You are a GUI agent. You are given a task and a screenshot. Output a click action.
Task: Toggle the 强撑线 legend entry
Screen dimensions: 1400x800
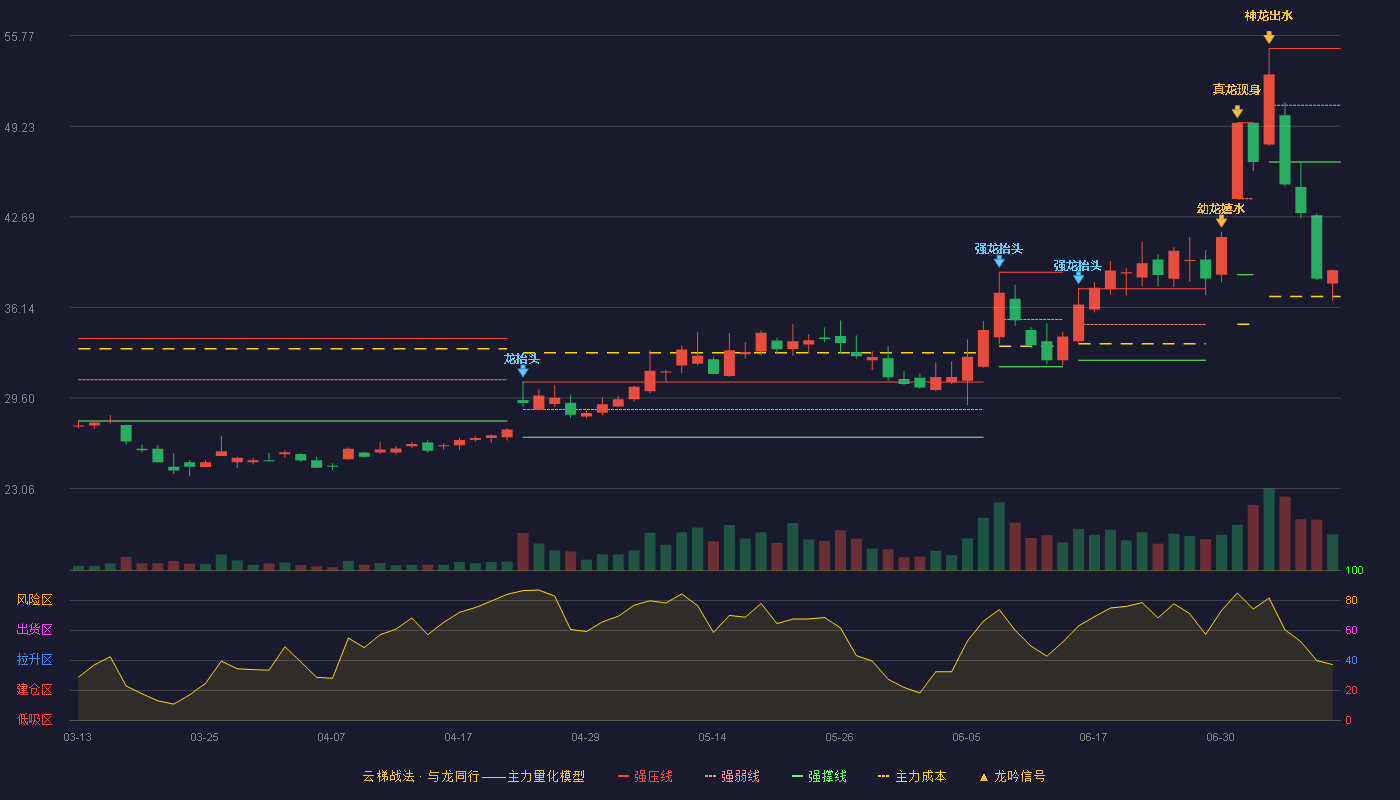(819, 776)
